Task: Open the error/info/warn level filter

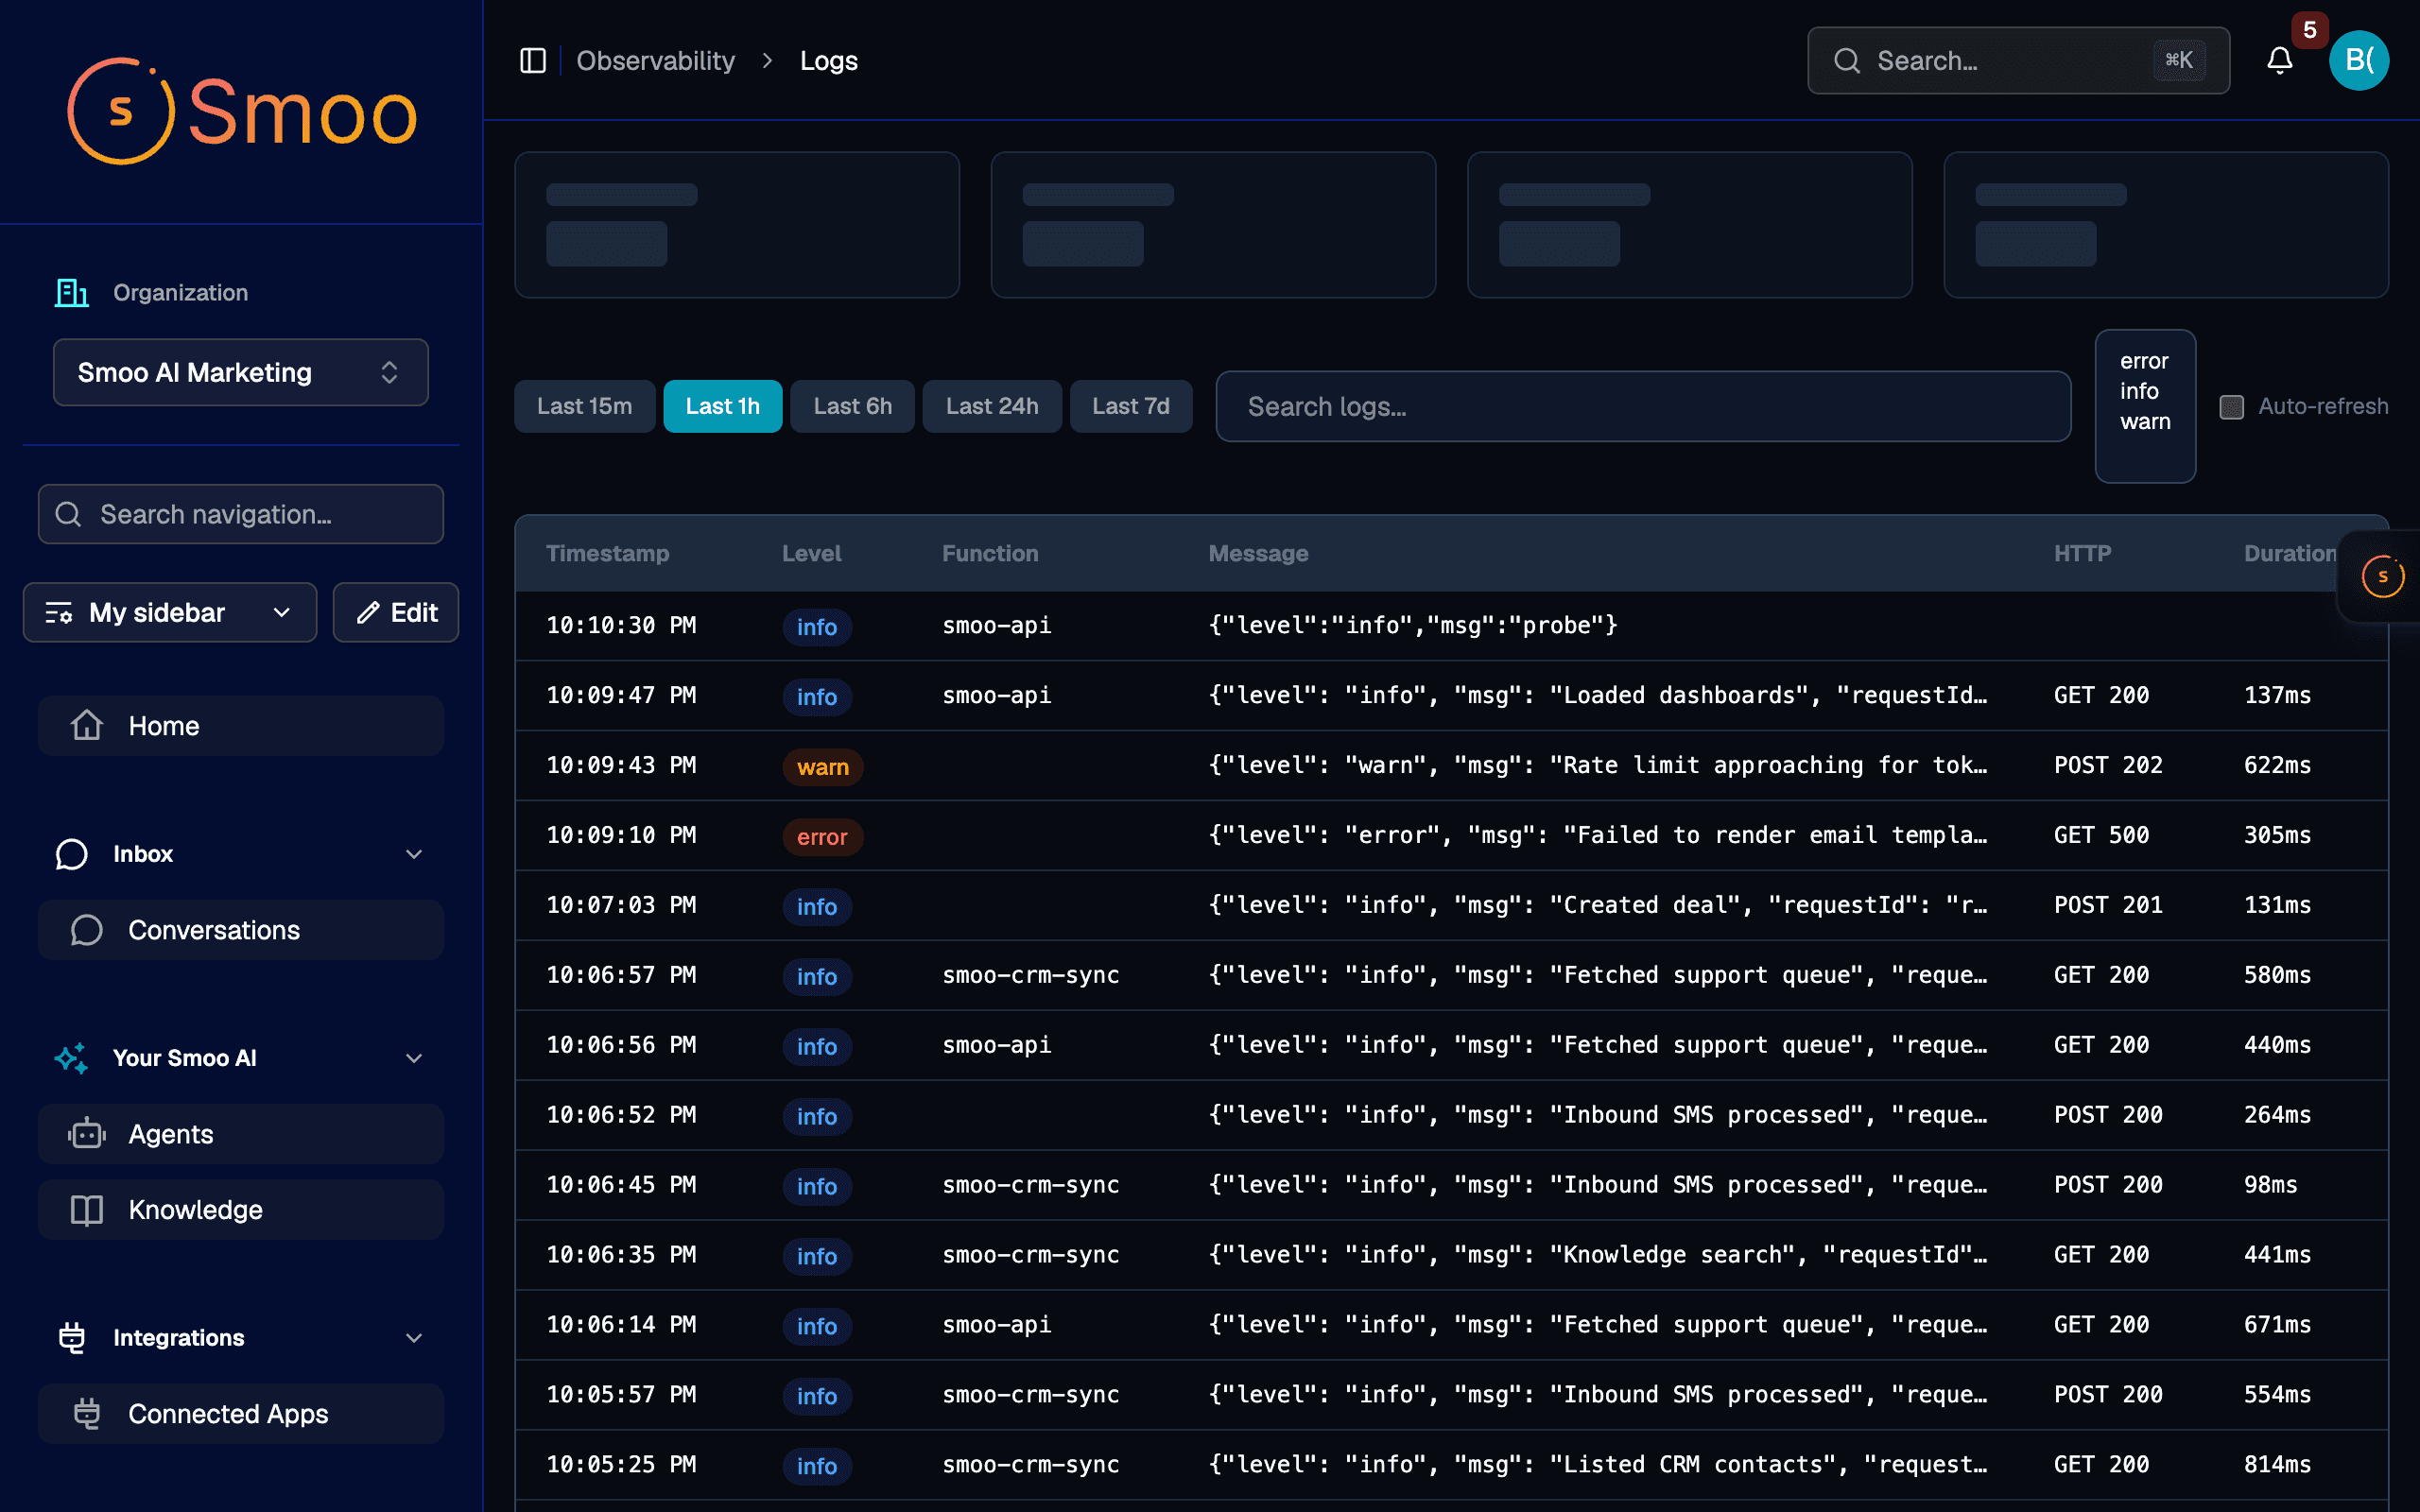Action: click(2145, 405)
